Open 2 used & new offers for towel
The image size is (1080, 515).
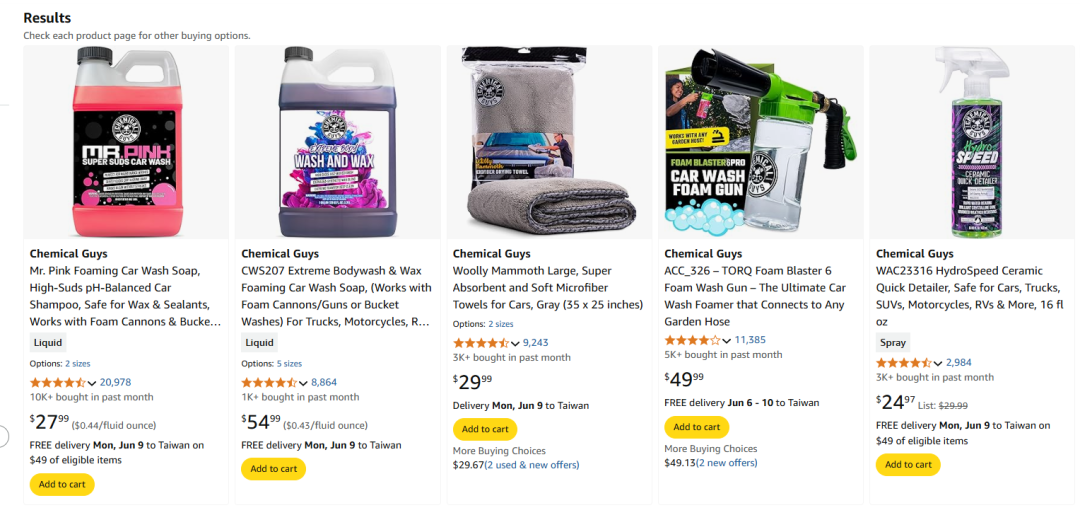click(x=532, y=465)
